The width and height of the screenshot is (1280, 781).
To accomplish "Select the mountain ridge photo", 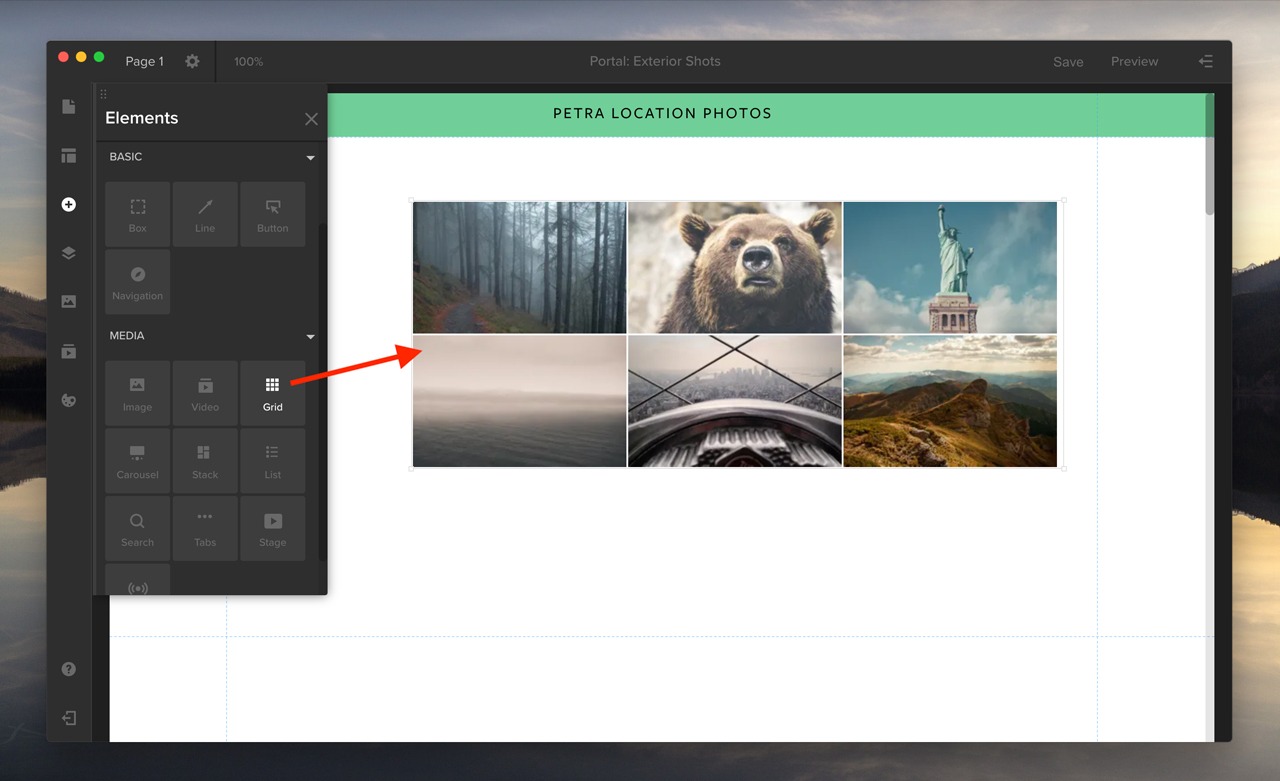I will pos(950,401).
